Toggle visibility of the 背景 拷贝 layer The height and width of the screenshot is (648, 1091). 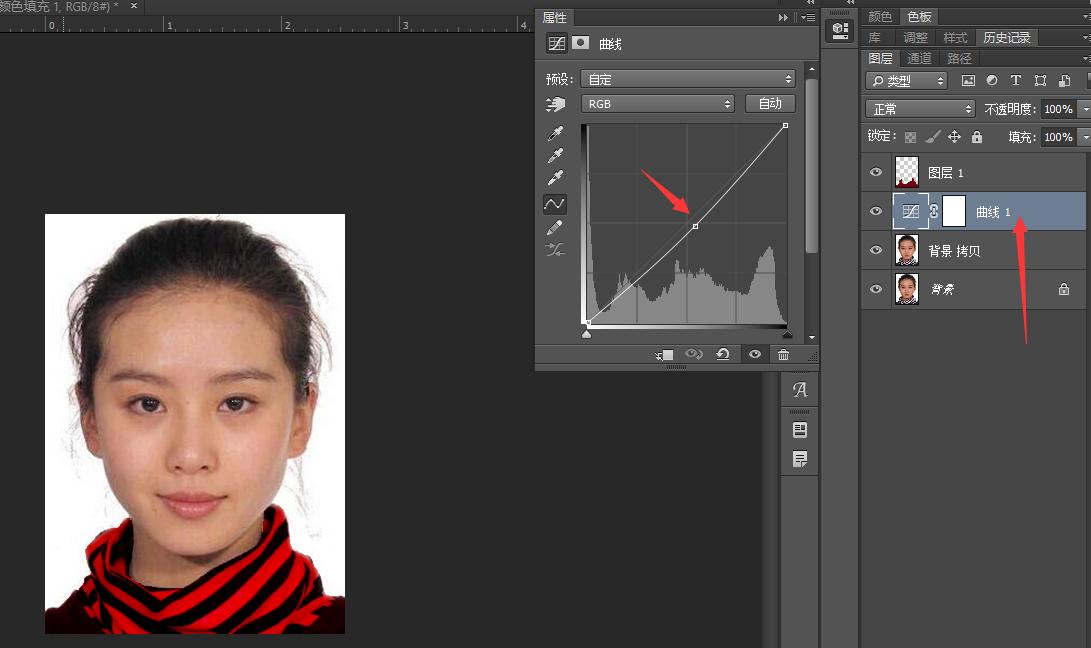[876, 250]
